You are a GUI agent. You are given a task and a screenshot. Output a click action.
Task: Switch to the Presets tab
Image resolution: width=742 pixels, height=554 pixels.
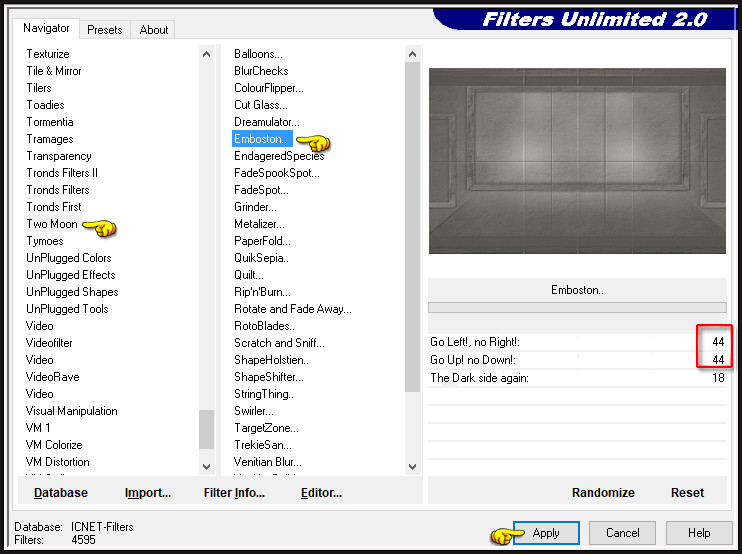[x=105, y=30]
